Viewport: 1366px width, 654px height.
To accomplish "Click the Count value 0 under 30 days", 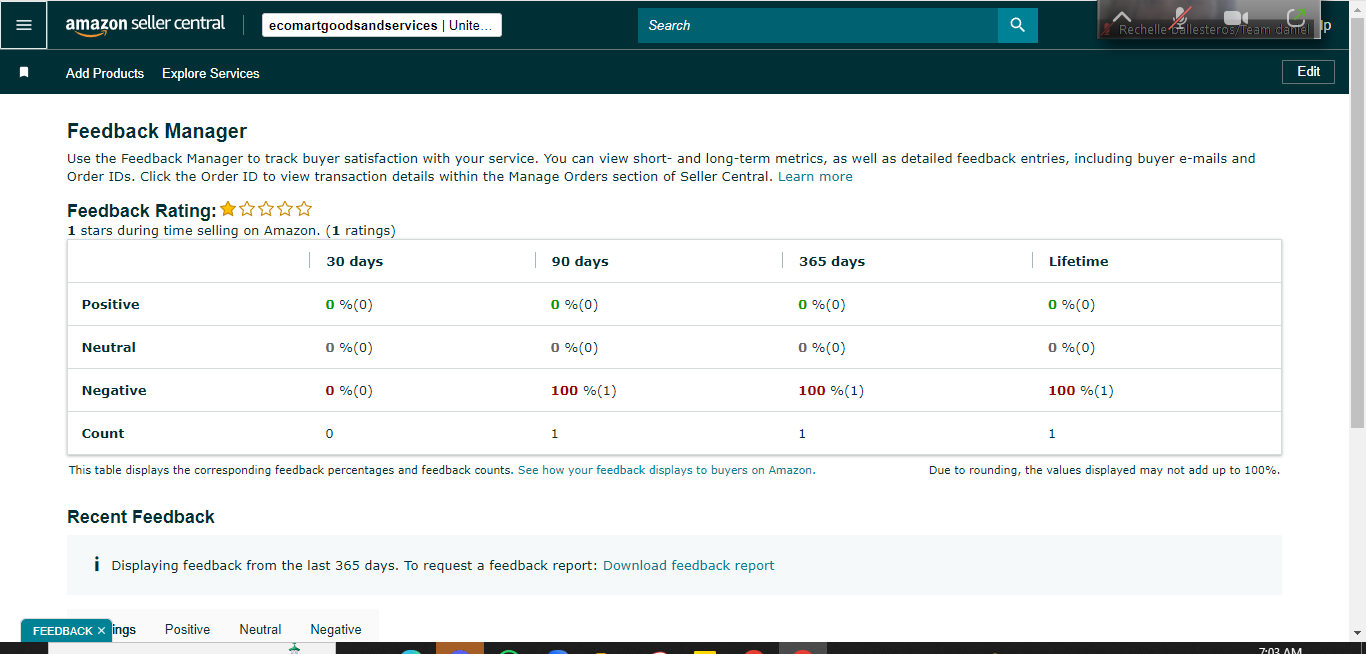I will tap(330, 433).
